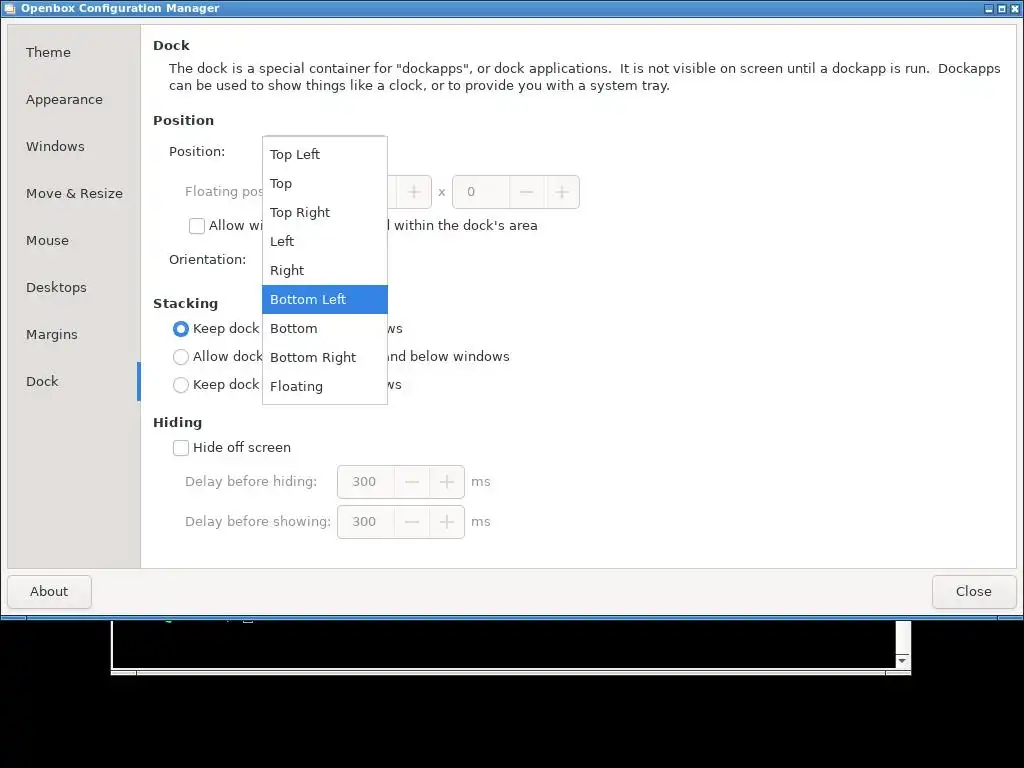The height and width of the screenshot is (768, 1024).
Task: Click the Close button at bottom right
Action: (x=974, y=592)
